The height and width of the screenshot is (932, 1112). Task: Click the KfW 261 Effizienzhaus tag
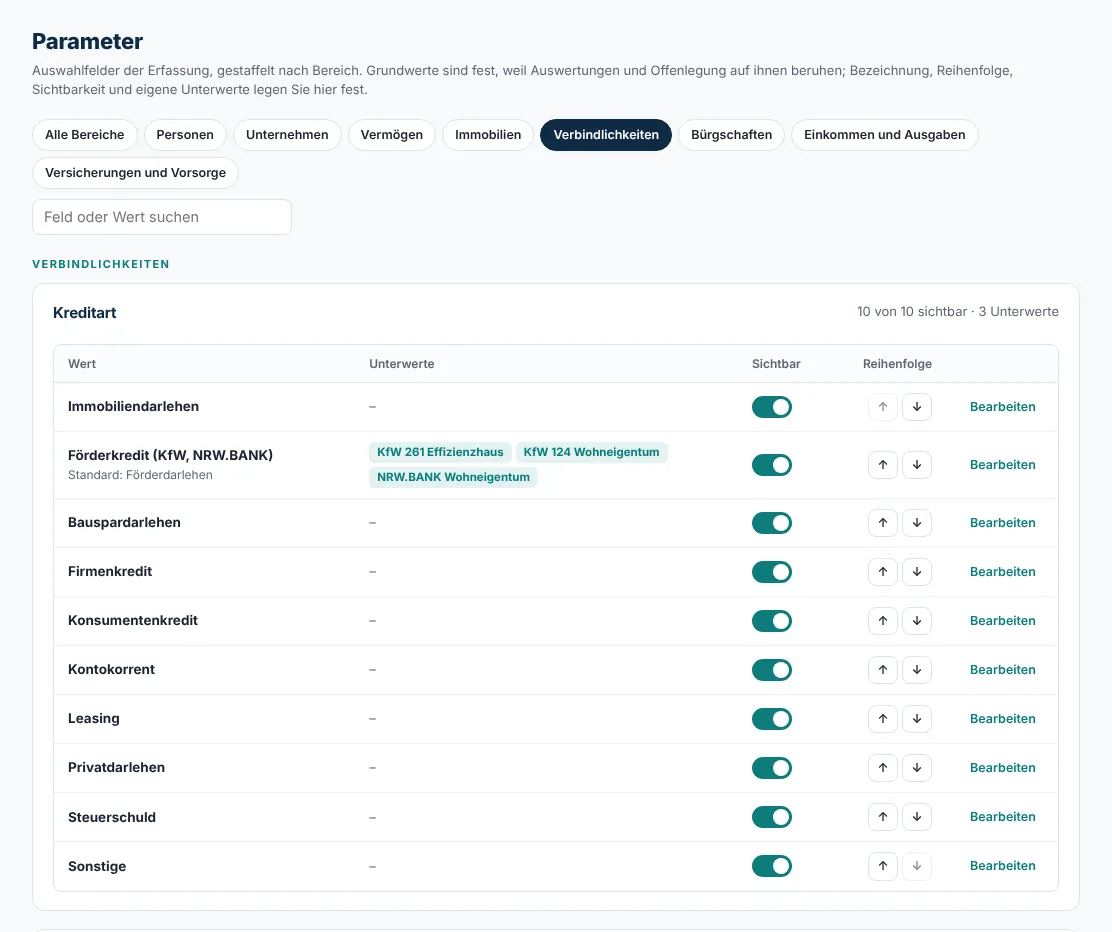coord(440,453)
